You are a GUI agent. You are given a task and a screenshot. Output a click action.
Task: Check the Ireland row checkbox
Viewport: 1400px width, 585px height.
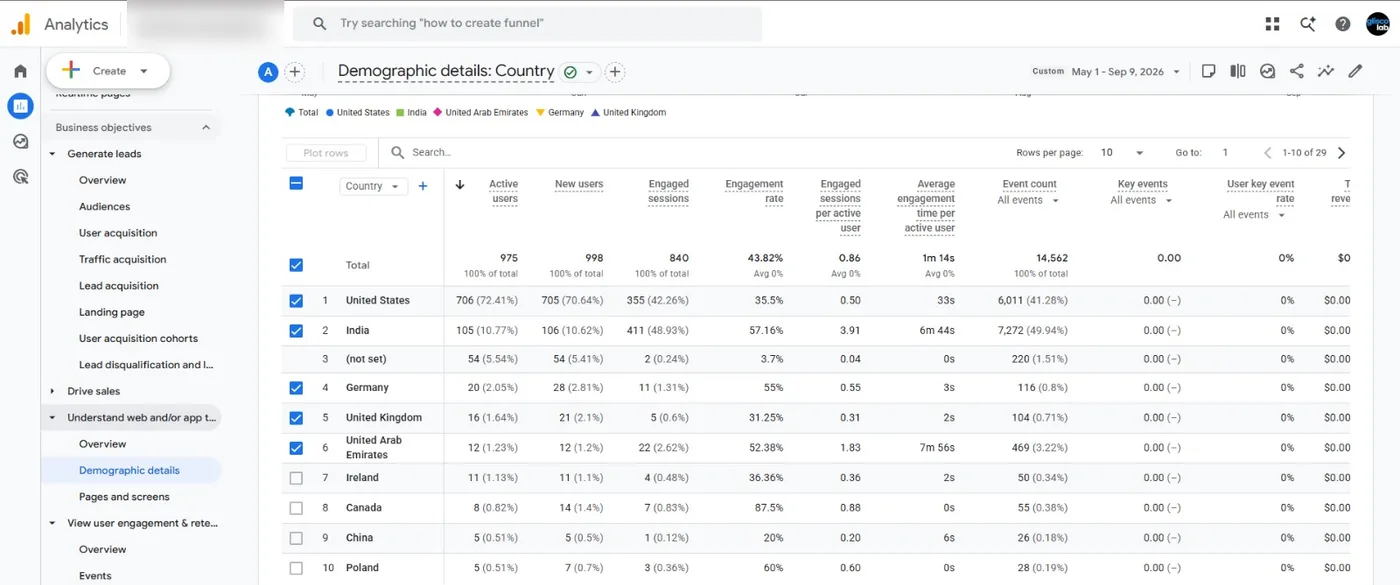pos(296,478)
